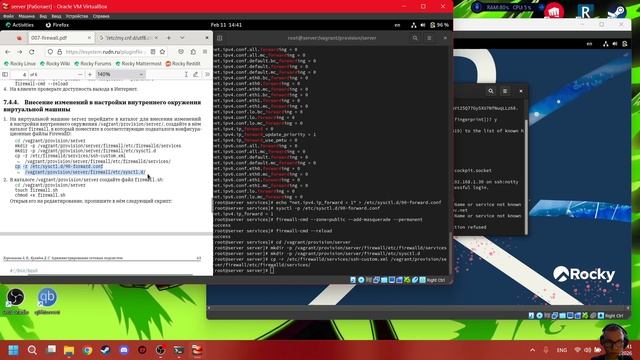Click the Firefox account icon in toolbar

(181, 52)
